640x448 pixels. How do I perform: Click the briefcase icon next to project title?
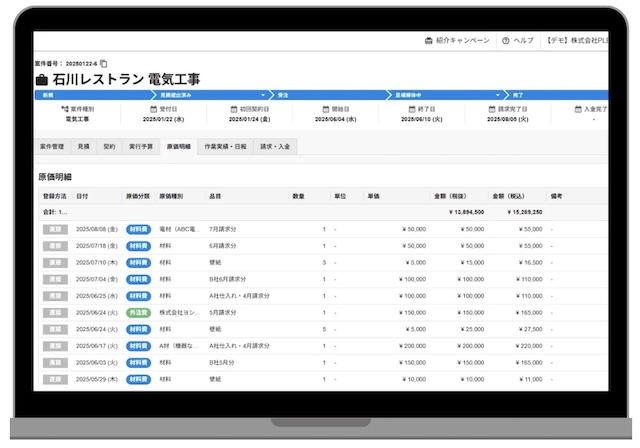42,79
